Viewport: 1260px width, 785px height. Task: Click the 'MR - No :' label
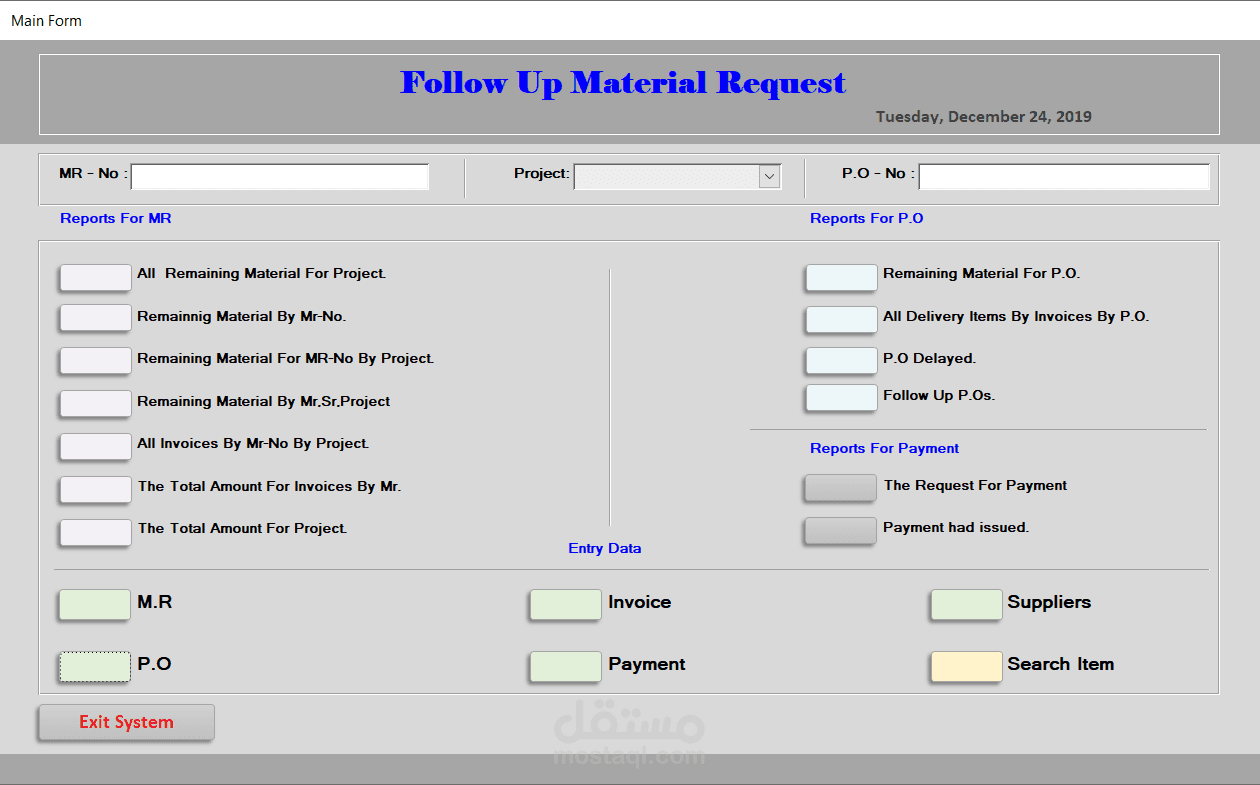pyautogui.click(x=94, y=173)
